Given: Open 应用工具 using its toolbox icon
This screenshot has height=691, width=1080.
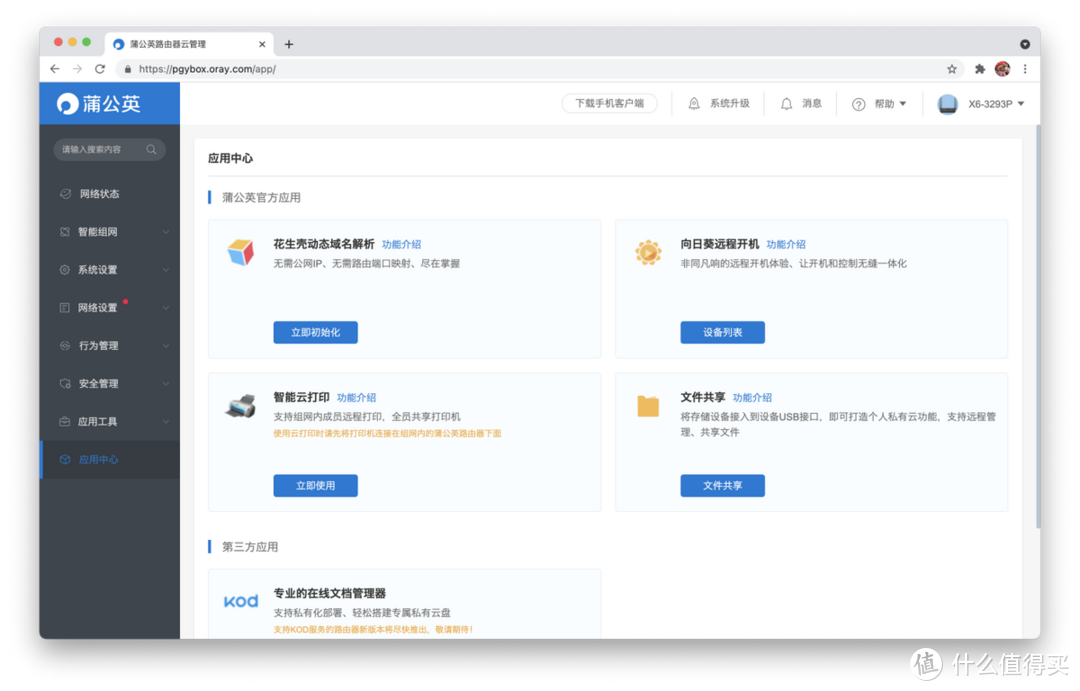Looking at the screenshot, I should point(62,421).
